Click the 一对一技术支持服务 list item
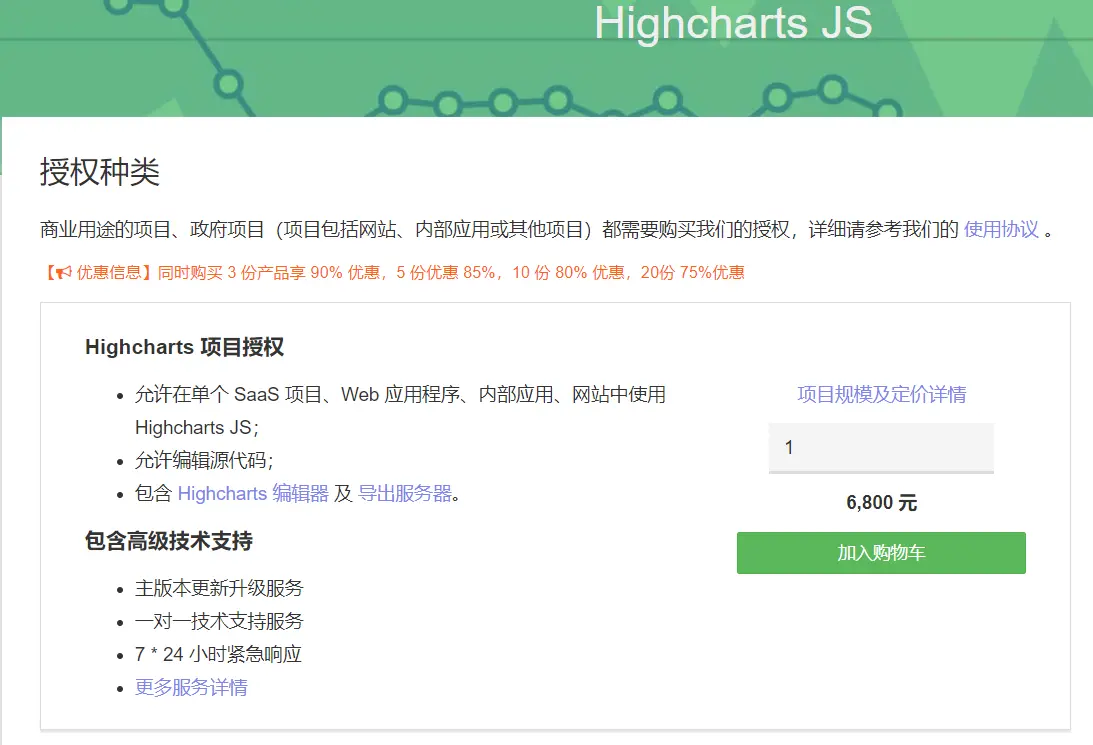 [219, 621]
